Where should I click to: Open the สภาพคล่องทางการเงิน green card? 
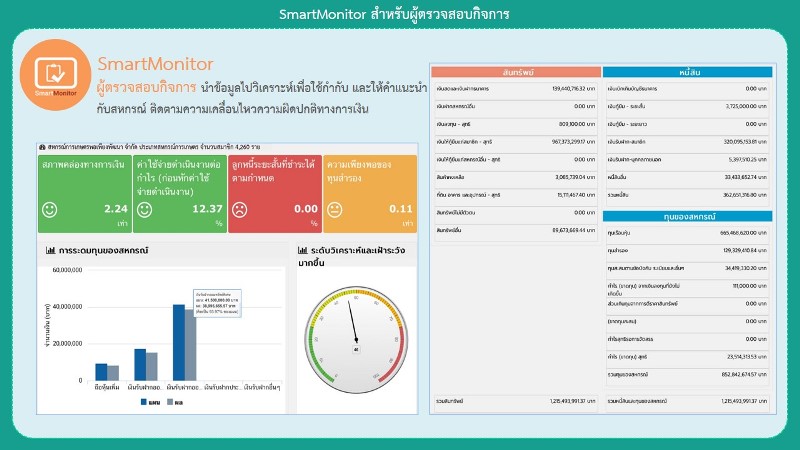point(85,194)
